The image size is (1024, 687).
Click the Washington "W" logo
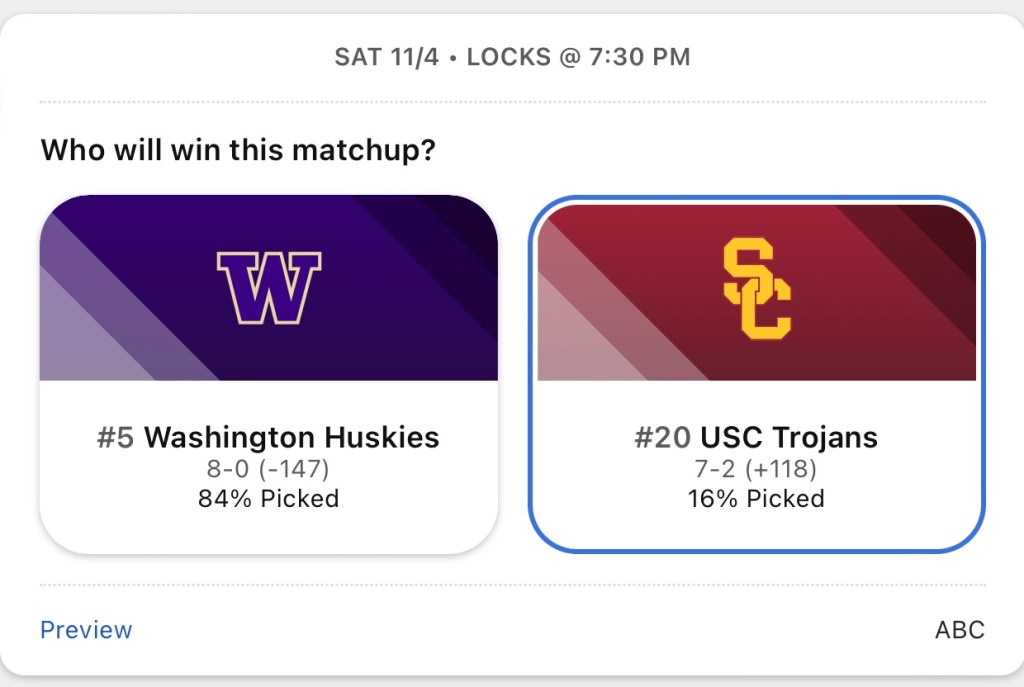268,287
